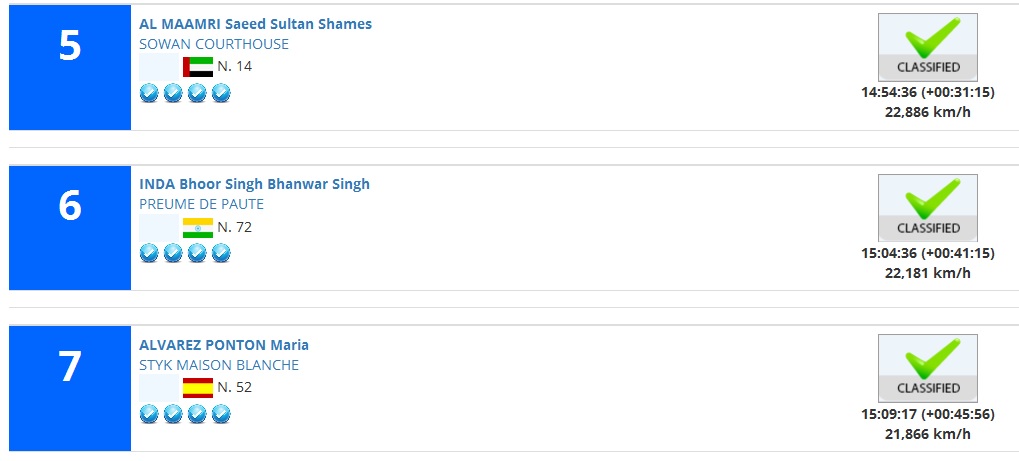The image size is (1019, 461).
Task: Click third blue check badge under Alvarez Ponton
Action: point(197,414)
